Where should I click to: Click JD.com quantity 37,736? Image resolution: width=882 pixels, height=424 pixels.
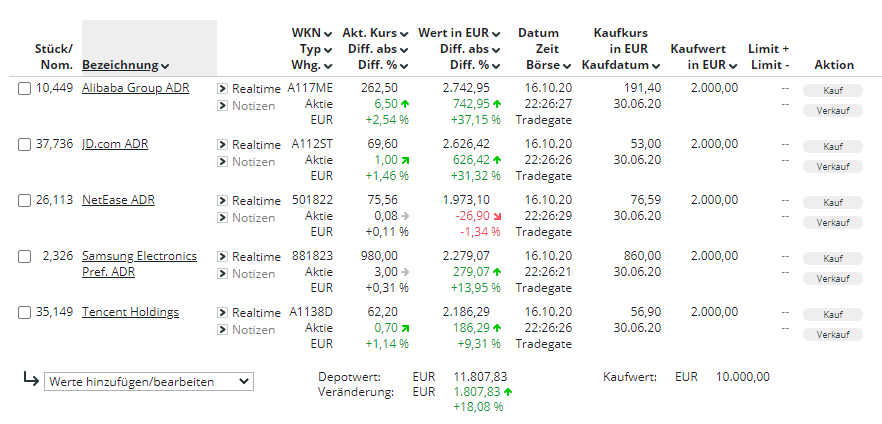[x=55, y=144]
